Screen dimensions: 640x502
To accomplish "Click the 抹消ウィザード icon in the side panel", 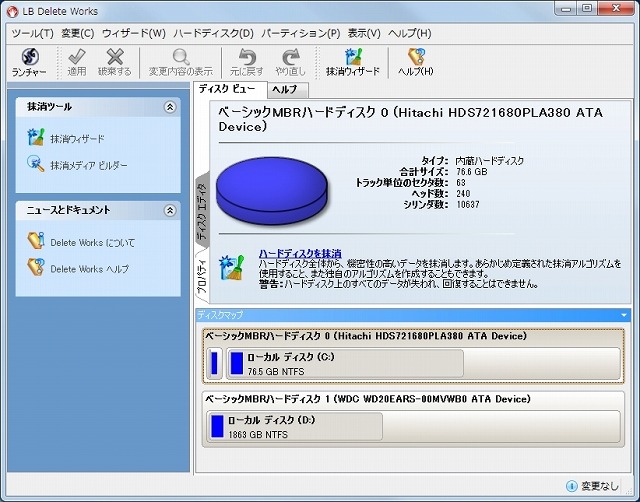I will 36,138.
